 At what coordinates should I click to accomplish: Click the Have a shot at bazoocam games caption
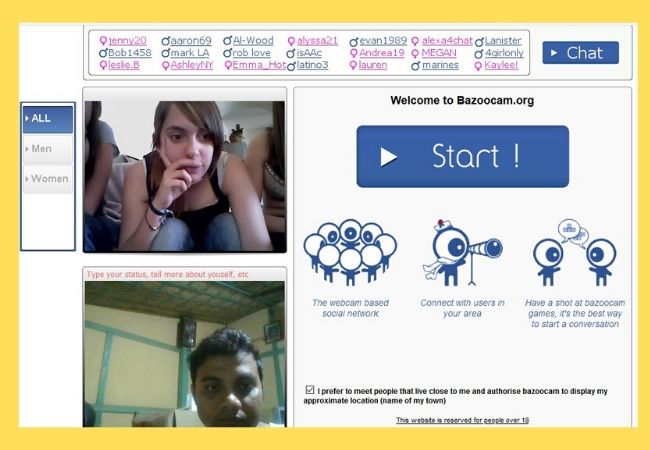pos(575,313)
